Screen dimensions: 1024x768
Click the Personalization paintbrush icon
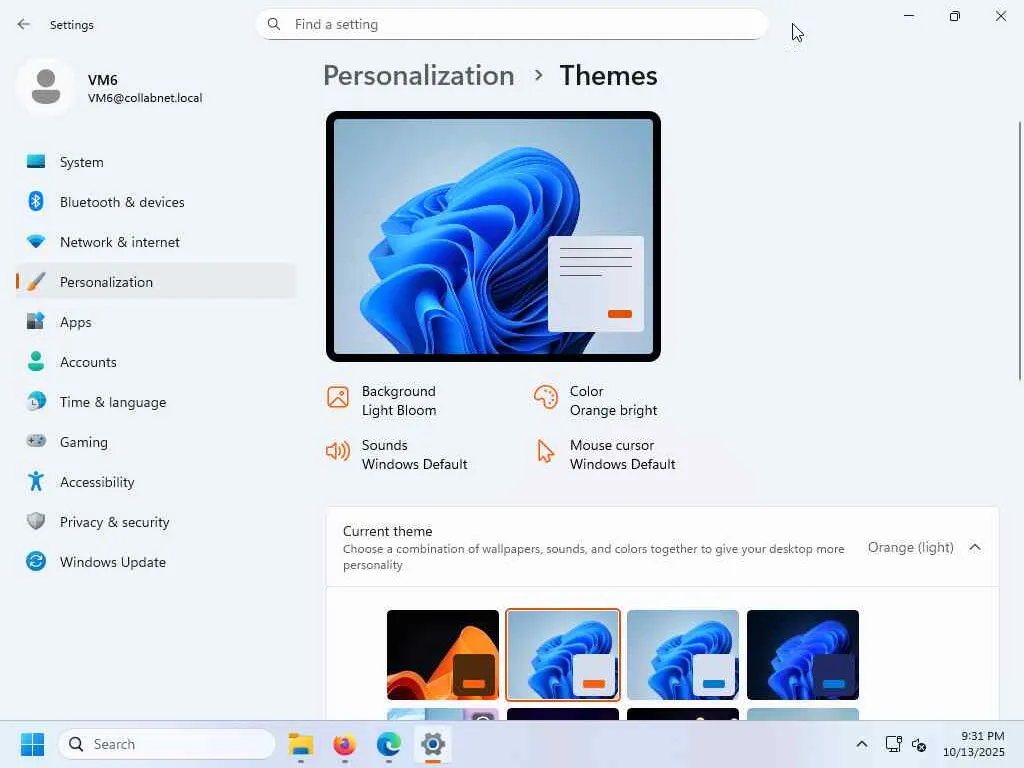36,281
